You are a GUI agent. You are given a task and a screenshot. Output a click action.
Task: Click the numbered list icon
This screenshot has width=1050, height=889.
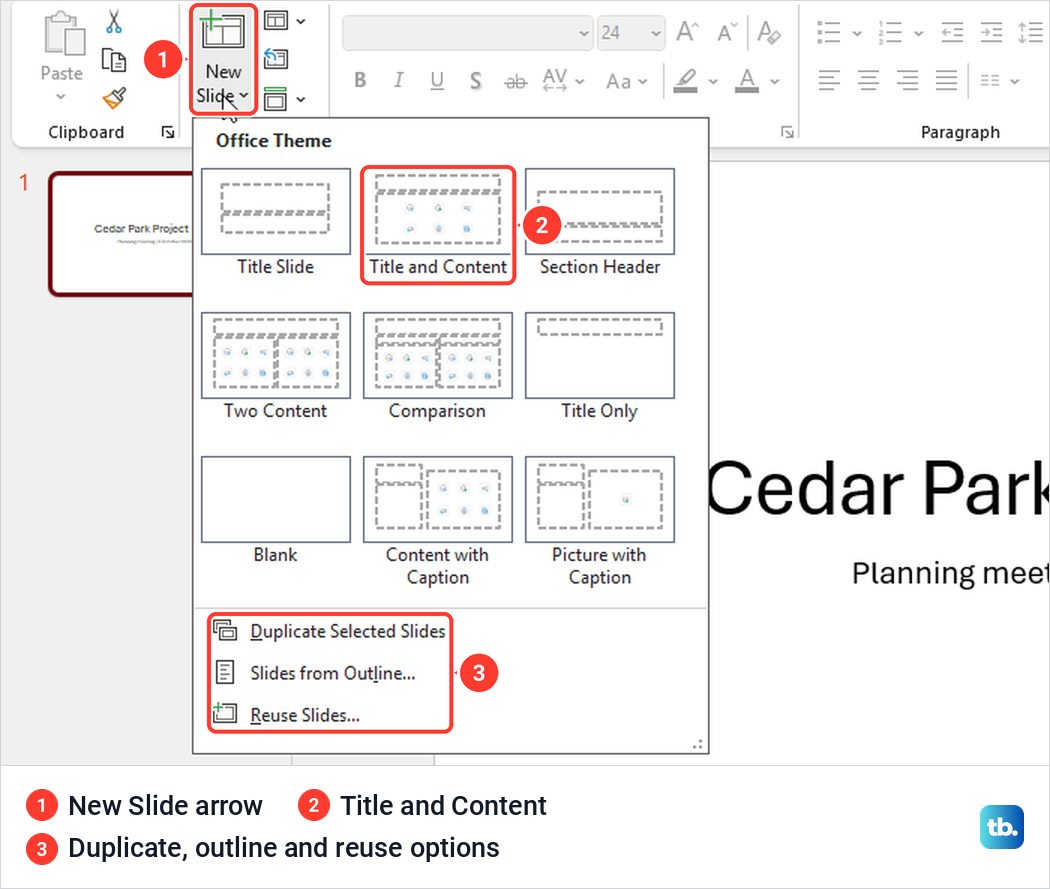(x=890, y=32)
